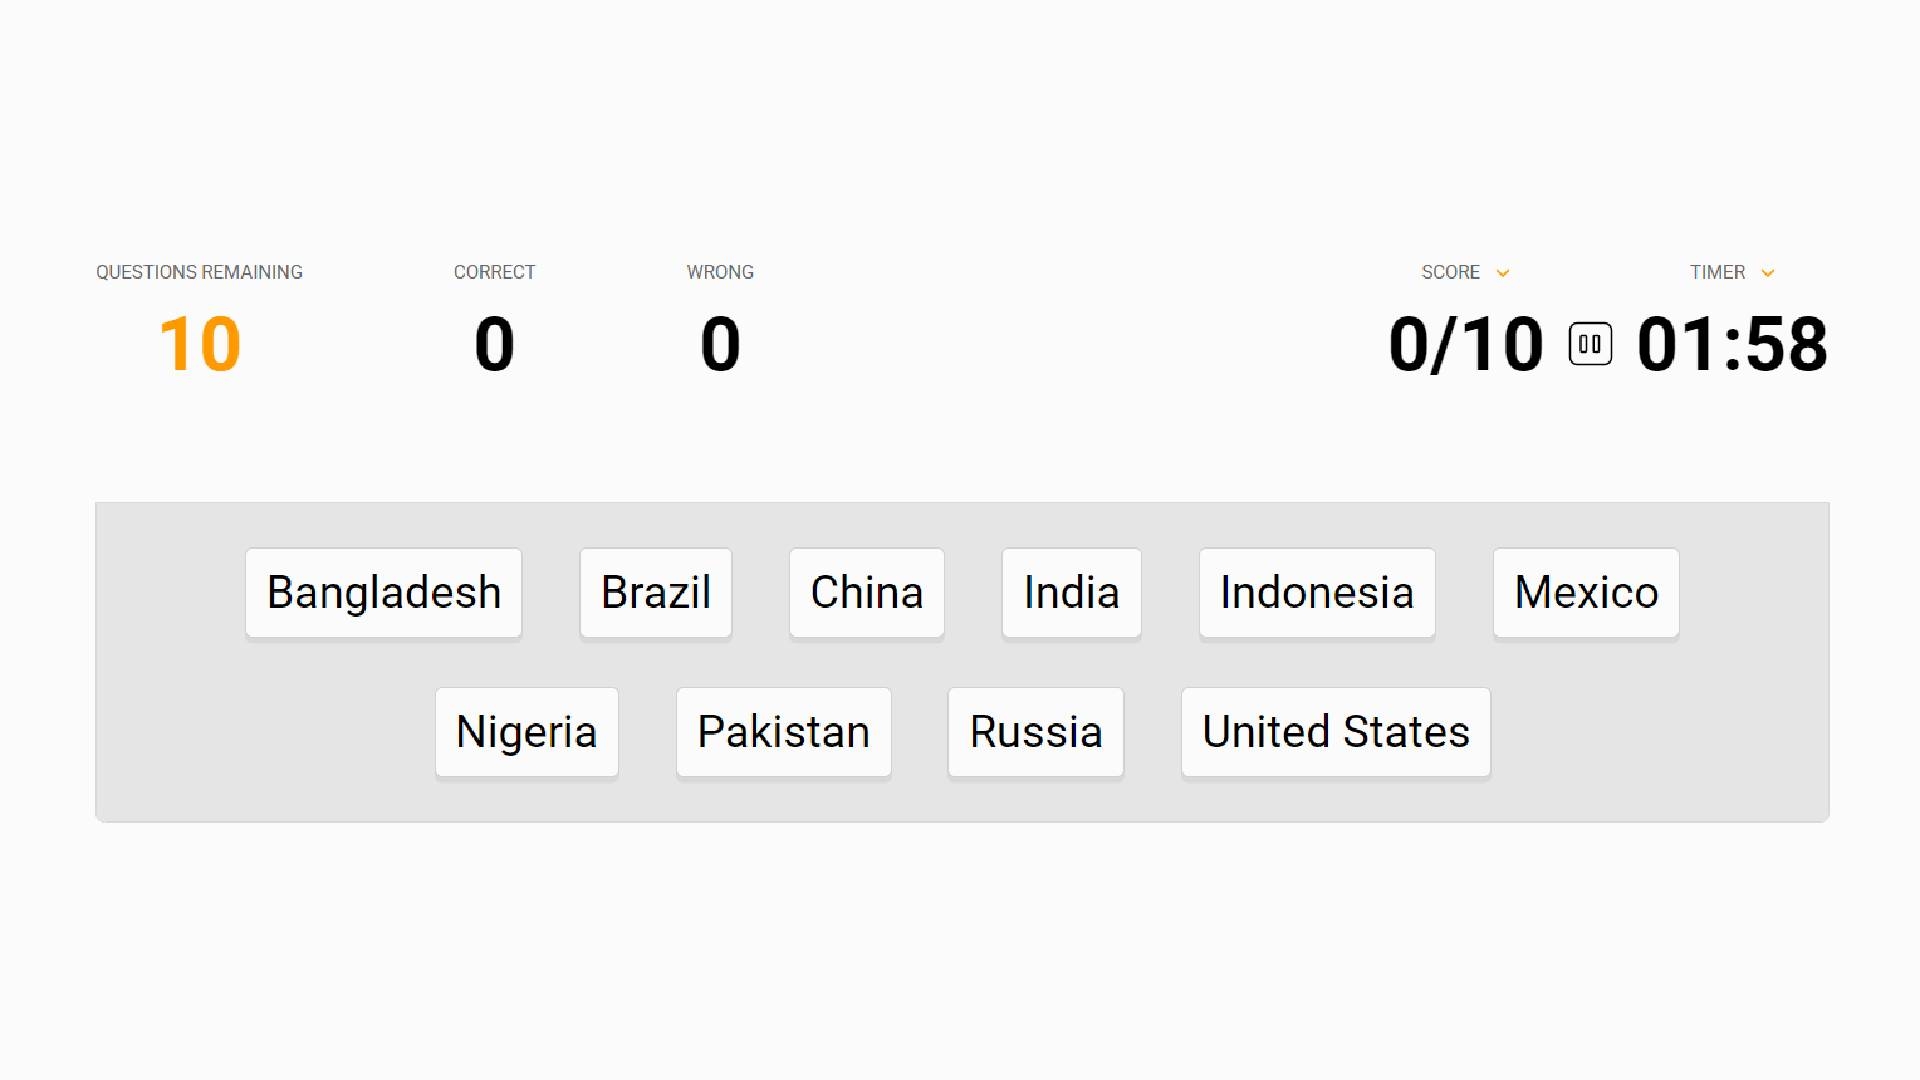Pick India from the answer tiles
This screenshot has width=1920, height=1080.
(1071, 592)
